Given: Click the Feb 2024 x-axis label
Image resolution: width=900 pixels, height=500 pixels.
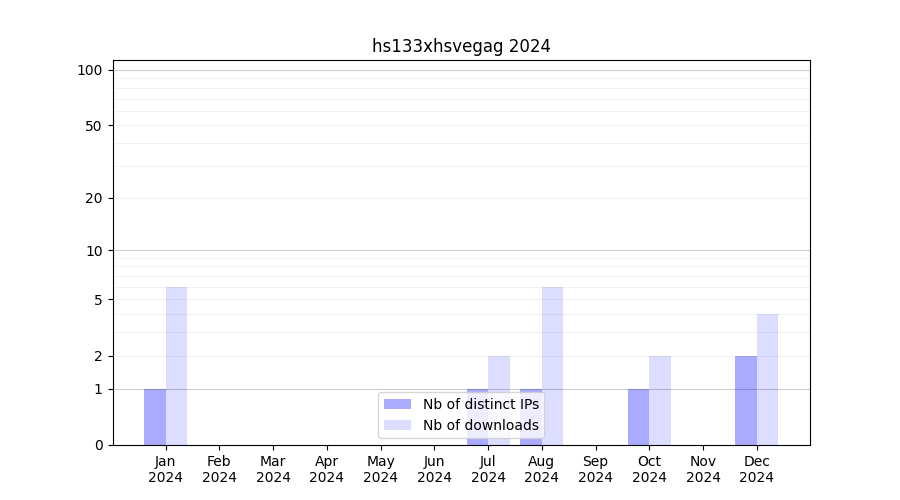Looking at the screenshot, I should [219, 469].
